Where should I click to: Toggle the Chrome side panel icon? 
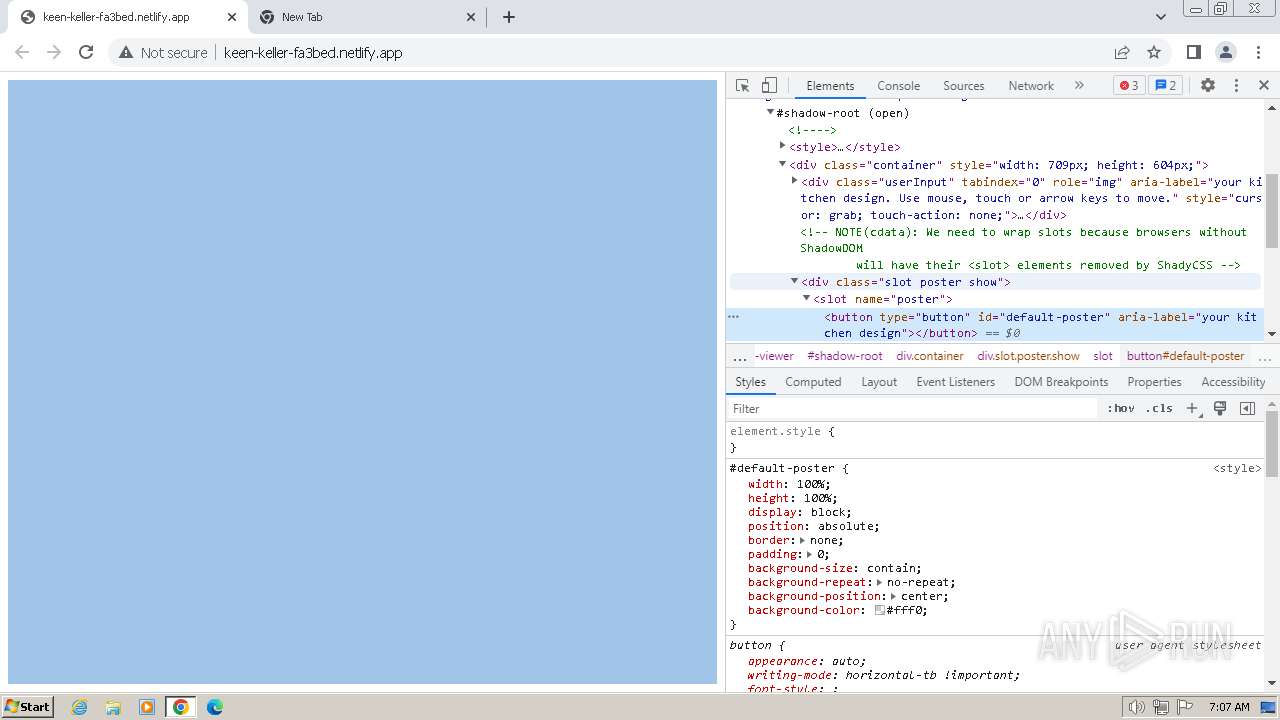point(1193,52)
